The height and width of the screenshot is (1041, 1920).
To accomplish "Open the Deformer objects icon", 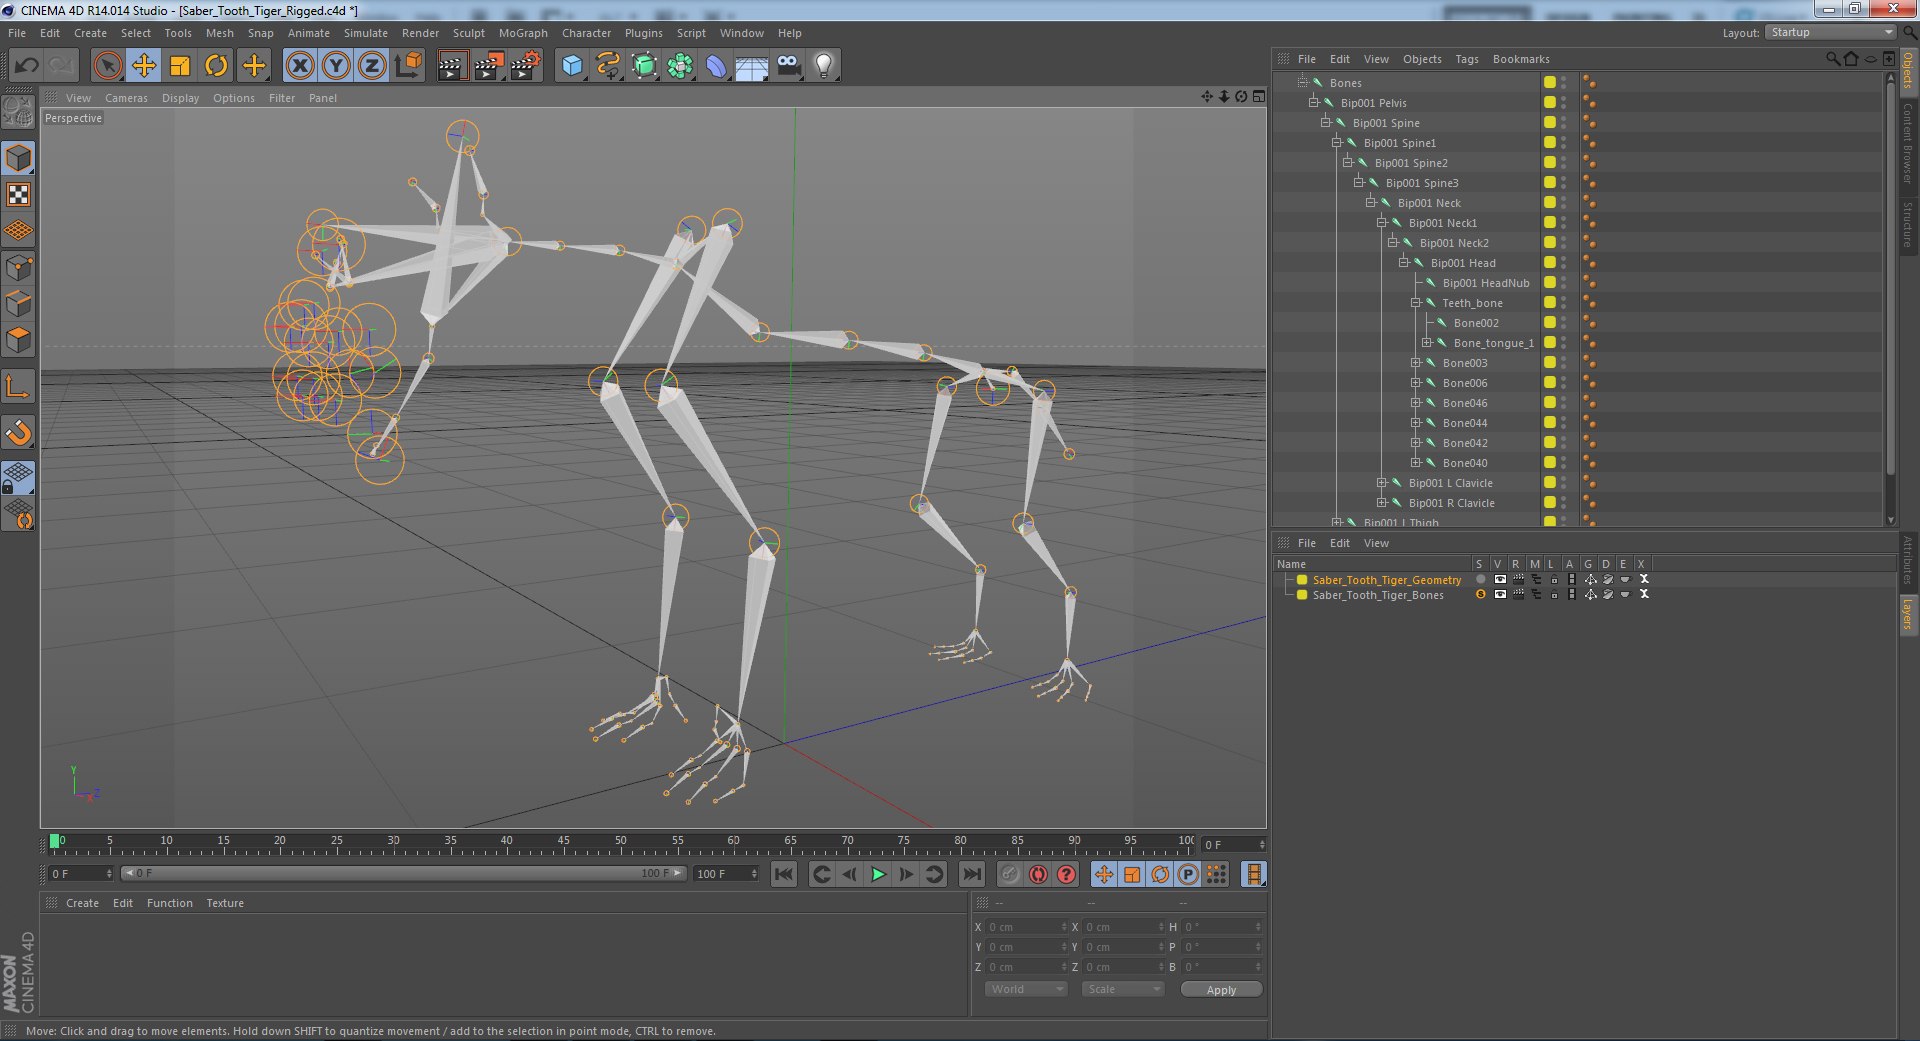I will (x=716, y=66).
